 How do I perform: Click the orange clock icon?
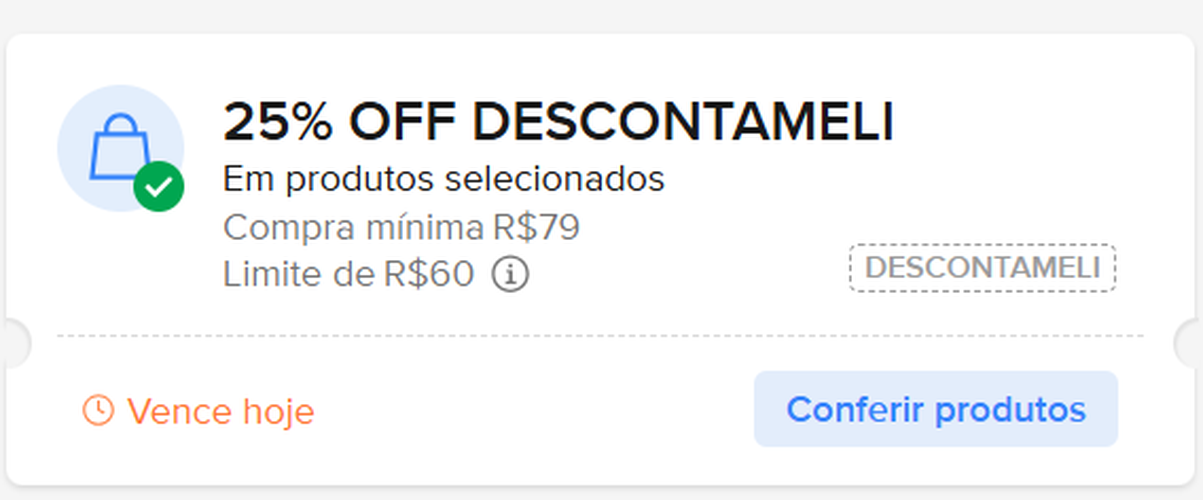point(98,410)
